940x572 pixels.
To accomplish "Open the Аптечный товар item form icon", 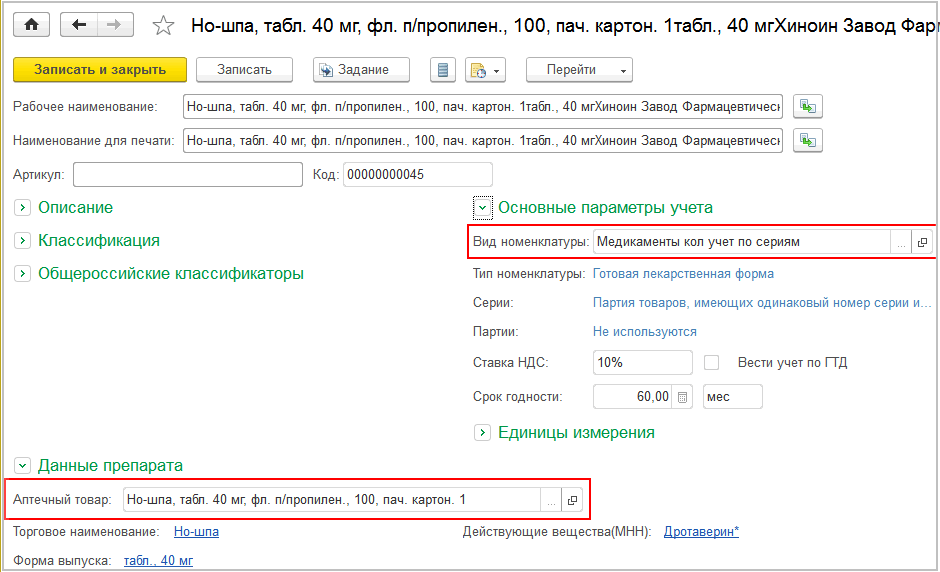I will point(572,500).
